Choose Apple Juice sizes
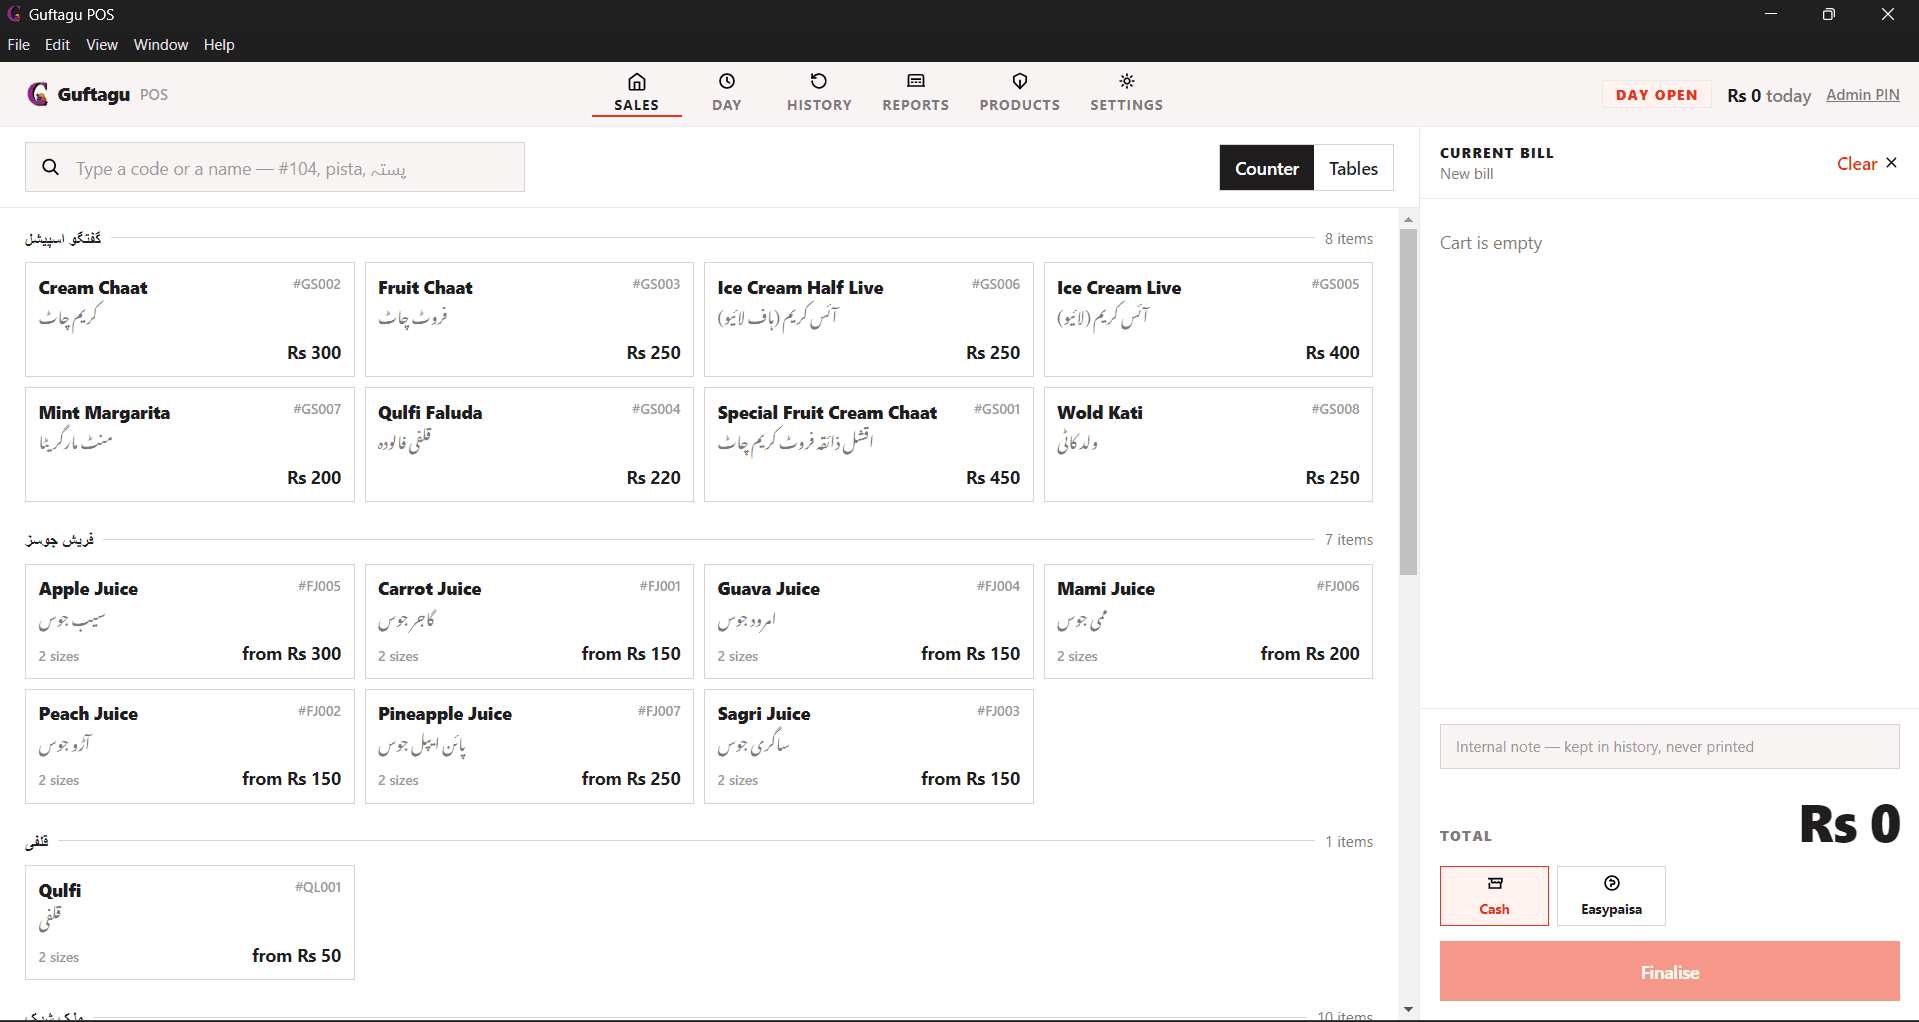Viewport: 1919px width, 1022px height. click(x=190, y=621)
